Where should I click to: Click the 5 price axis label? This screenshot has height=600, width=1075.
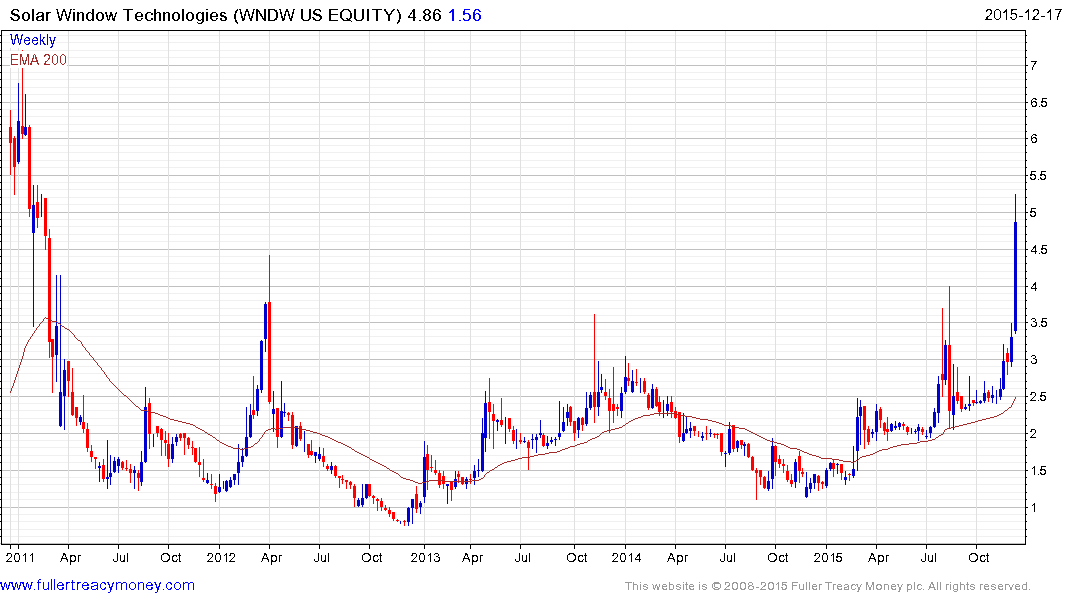click(x=1033, y=213)
